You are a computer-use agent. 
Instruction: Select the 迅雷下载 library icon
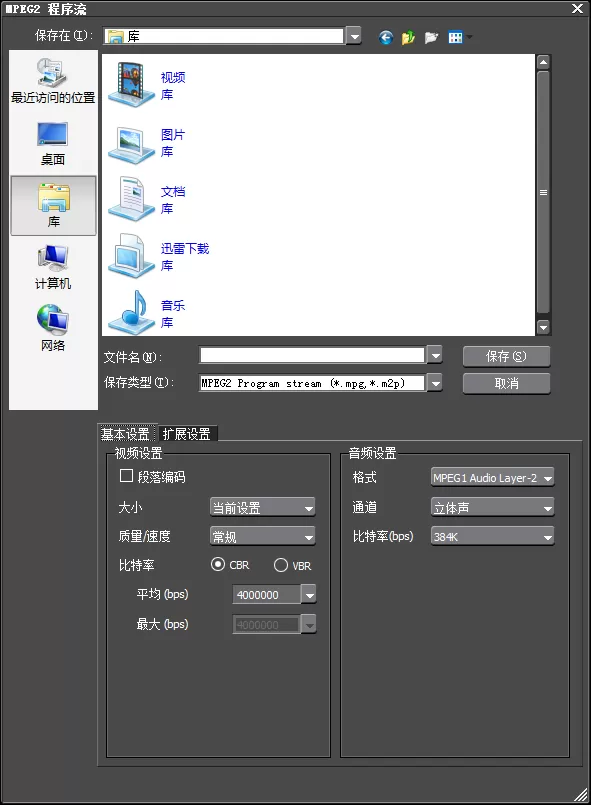coord(131,256)
